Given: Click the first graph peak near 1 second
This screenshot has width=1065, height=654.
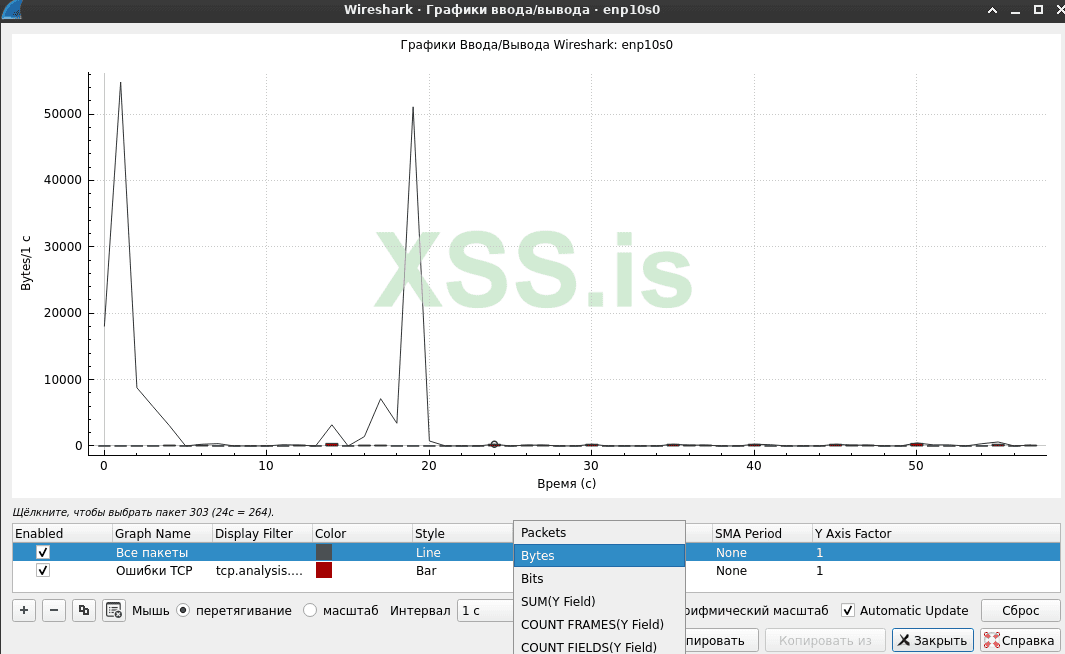Looking at the screenshot, I should coord(120,83).
